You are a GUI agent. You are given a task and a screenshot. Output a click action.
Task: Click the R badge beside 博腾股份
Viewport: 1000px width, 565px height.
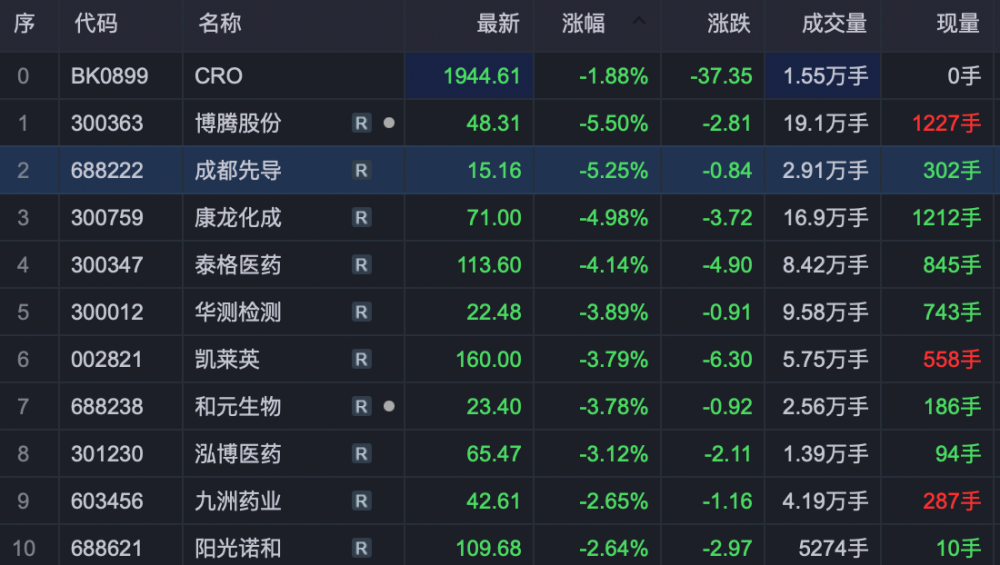pos(361,123)
